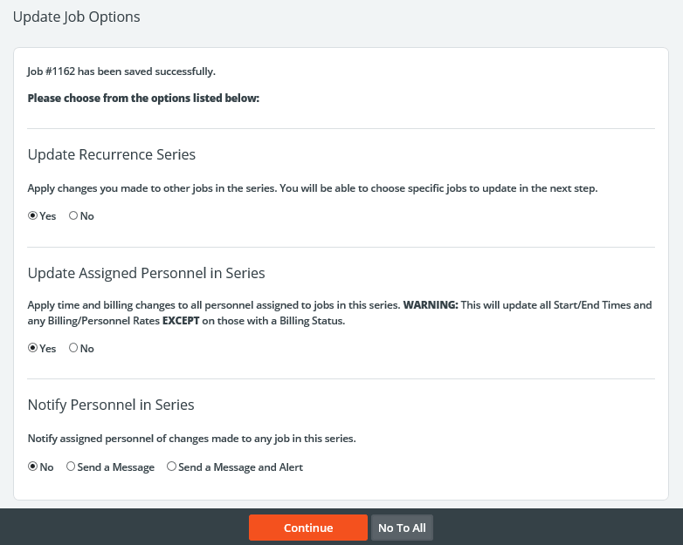Click the Notify Personnel in Series heading
The width and height of the screenshot is (683, 545).
[111, 405]
